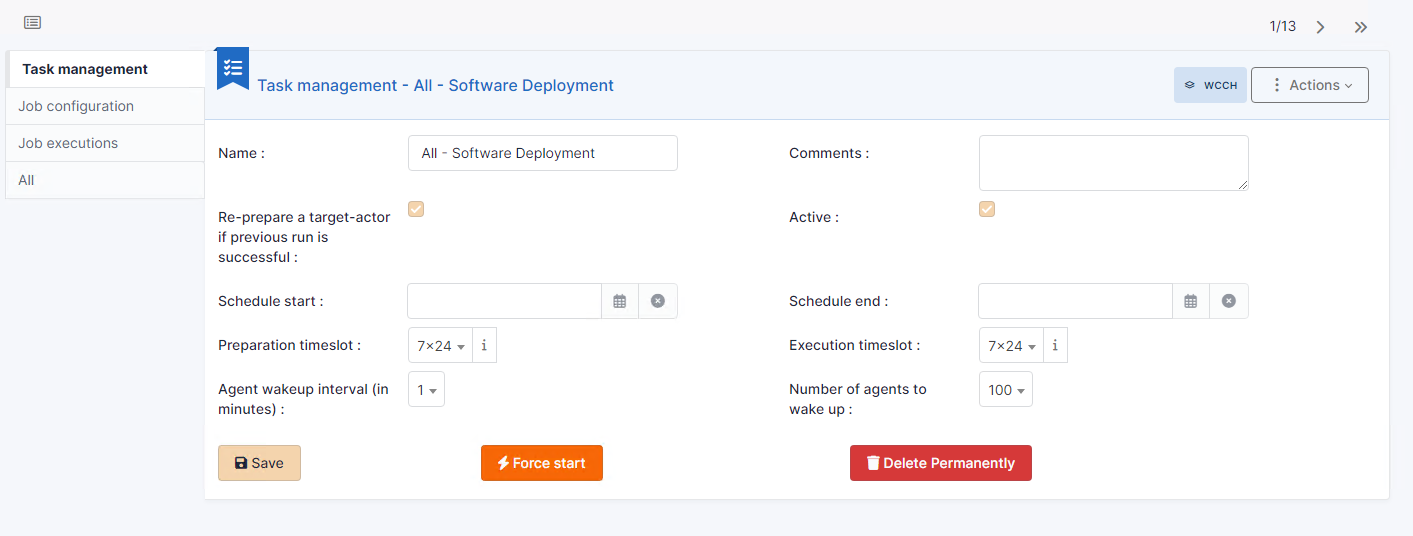Focus the Schedule end date field
Screen dimensions: 1413x536
(x=1076, y=301)
